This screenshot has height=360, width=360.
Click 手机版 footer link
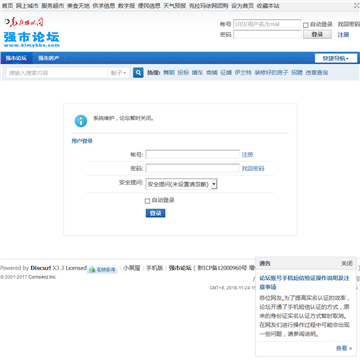(x=155, y=268)
